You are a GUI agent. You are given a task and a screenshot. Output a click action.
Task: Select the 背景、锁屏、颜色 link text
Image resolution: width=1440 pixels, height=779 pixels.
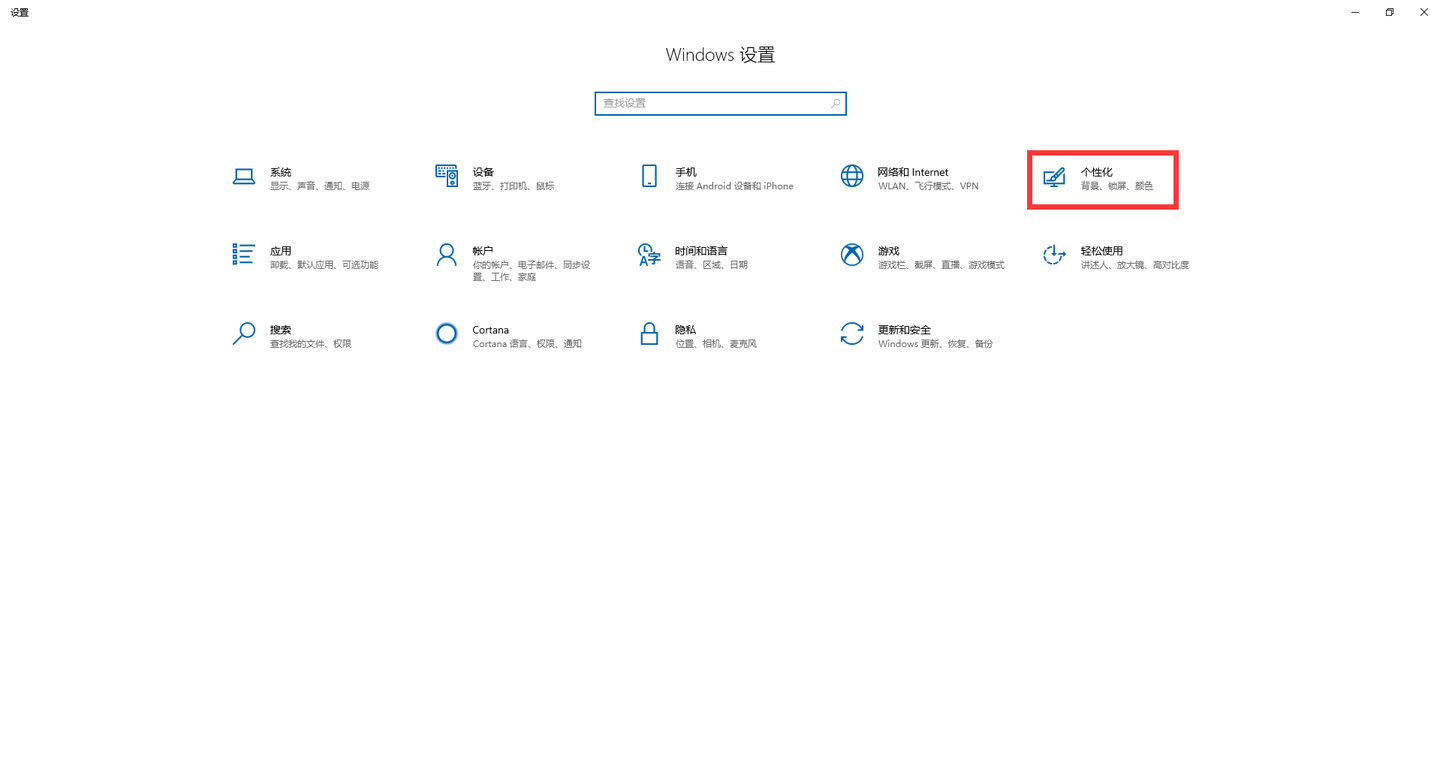tap(1116, 186)
